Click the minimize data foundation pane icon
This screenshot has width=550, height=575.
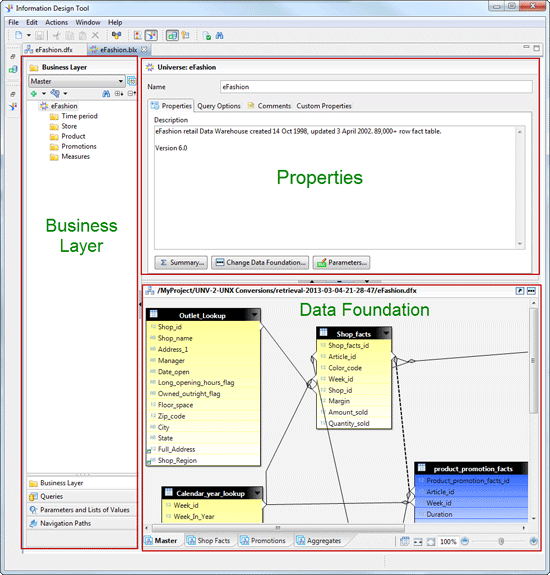(531, 291)
